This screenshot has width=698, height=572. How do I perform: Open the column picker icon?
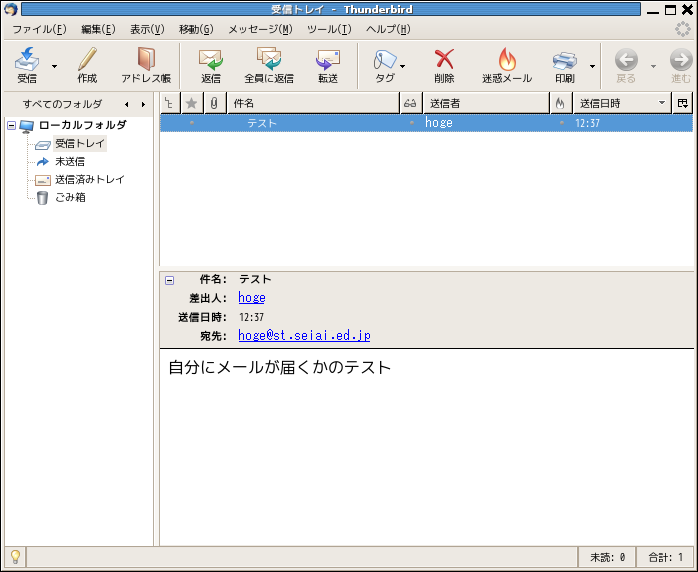click(x=682, y=104)
